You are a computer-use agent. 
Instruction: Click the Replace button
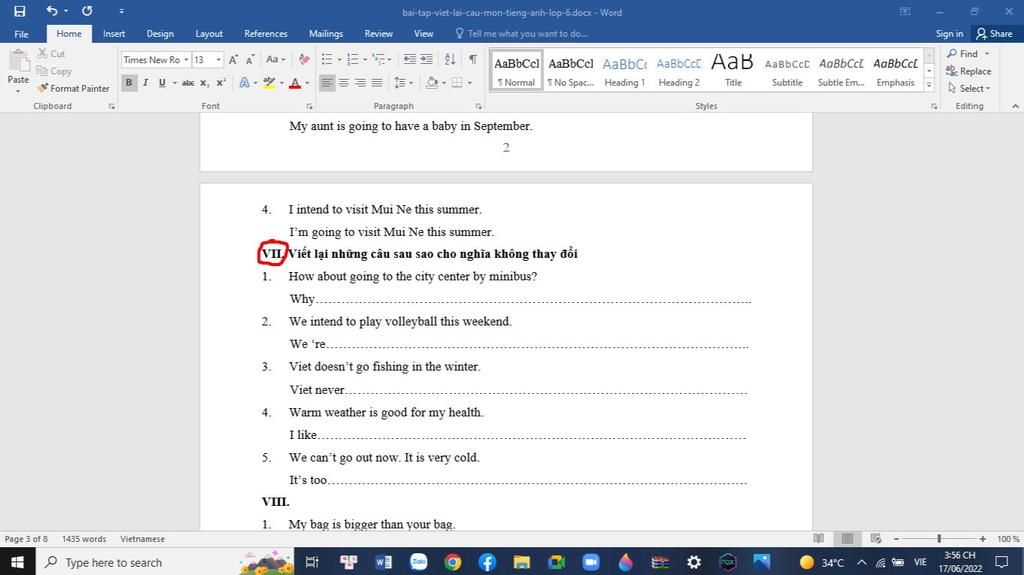pos(969,71)
